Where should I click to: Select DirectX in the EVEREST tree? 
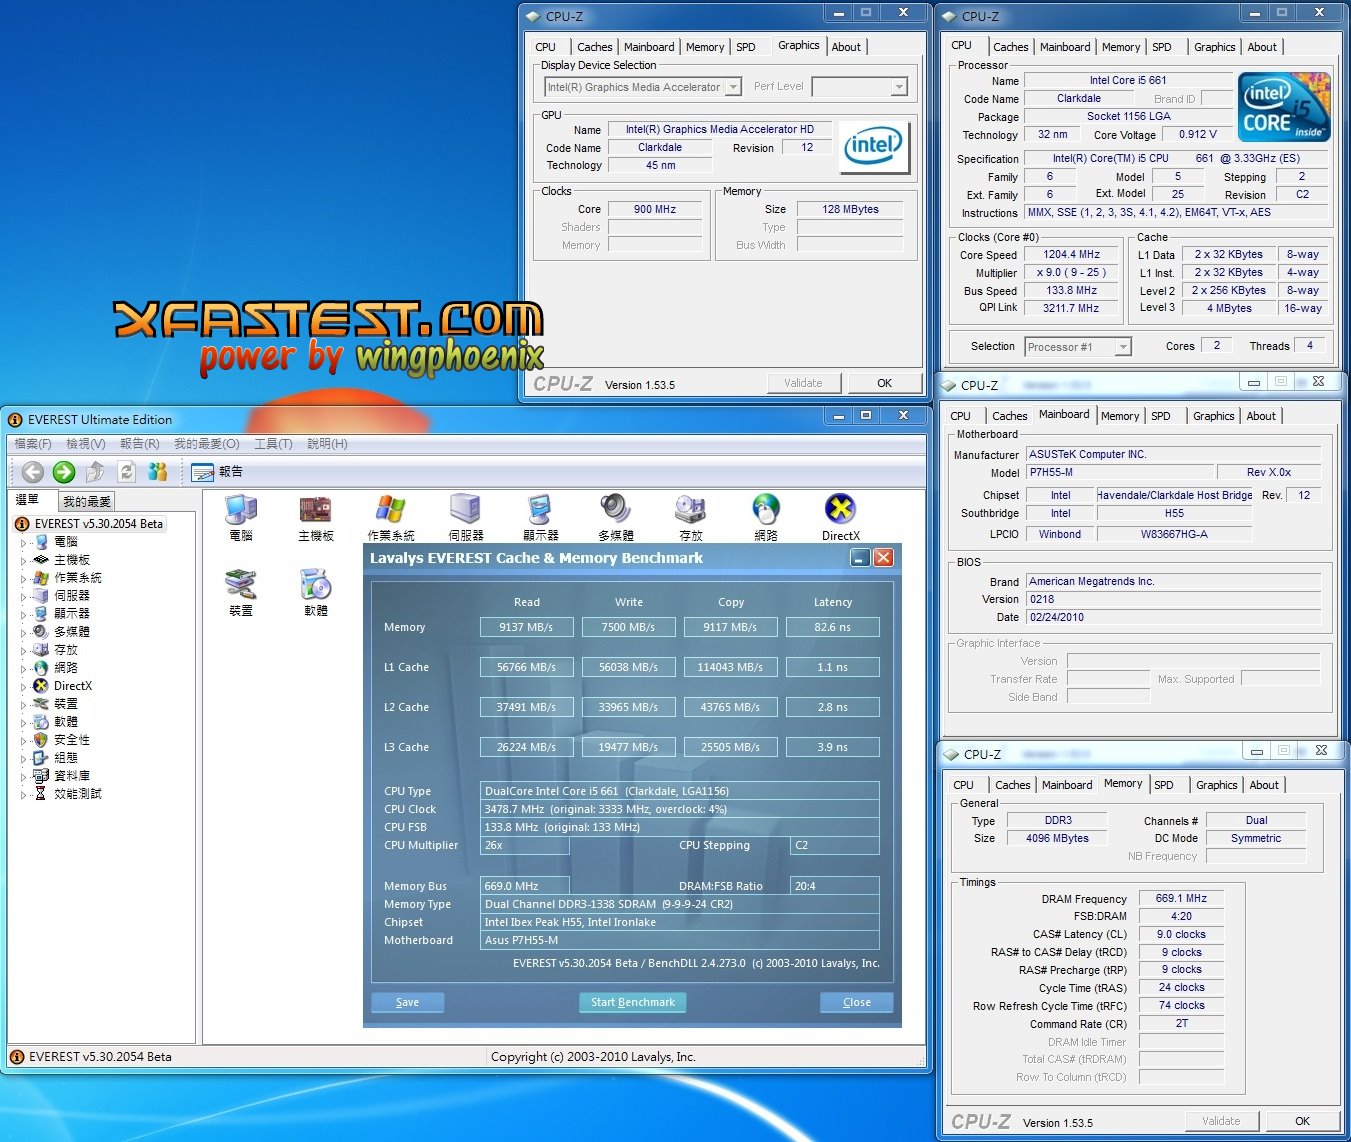click(72, 686)
